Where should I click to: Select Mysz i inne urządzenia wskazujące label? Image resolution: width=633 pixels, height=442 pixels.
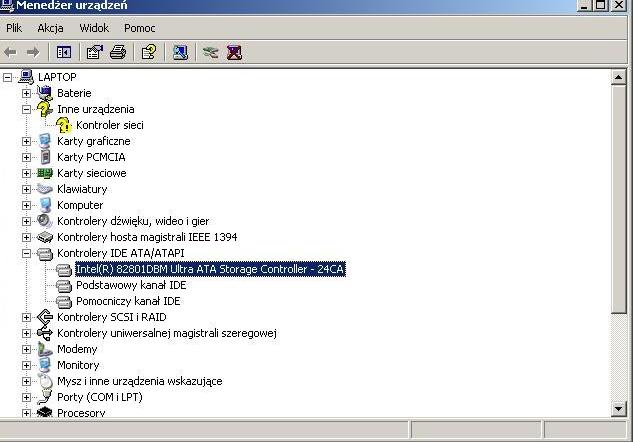(140, 381)
